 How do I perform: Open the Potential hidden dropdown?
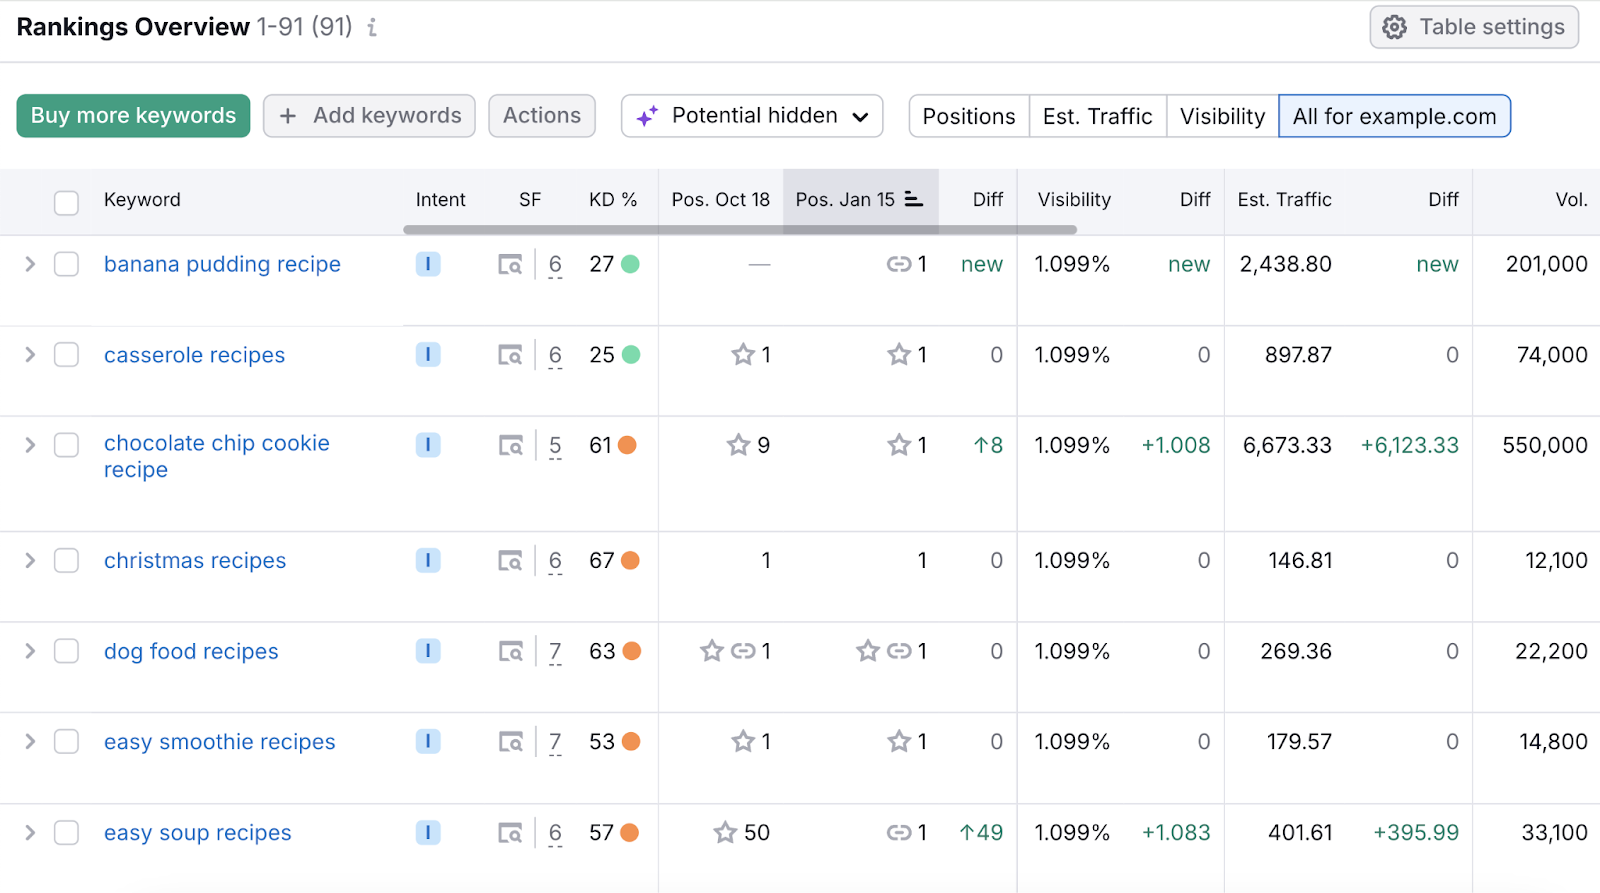click(752, 116)
